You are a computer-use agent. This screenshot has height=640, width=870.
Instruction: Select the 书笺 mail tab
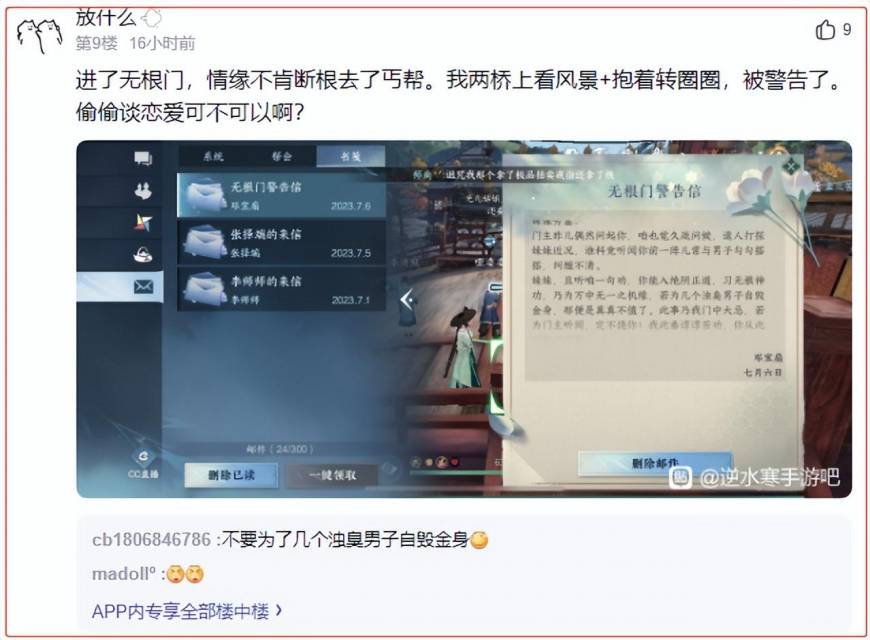pos(351,157)
